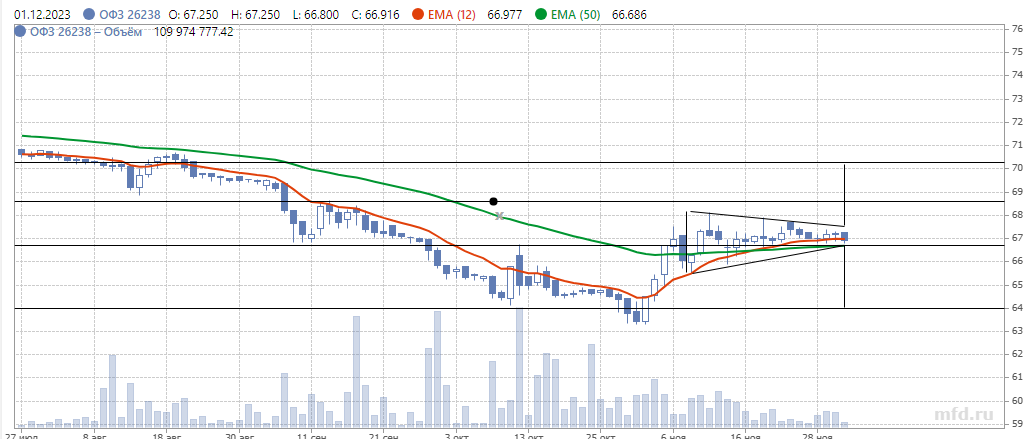Viewport: 1032px width, 439px height.
Task: Click price axis label 69
Action: pyautogui.click(x=1017, y=192)
